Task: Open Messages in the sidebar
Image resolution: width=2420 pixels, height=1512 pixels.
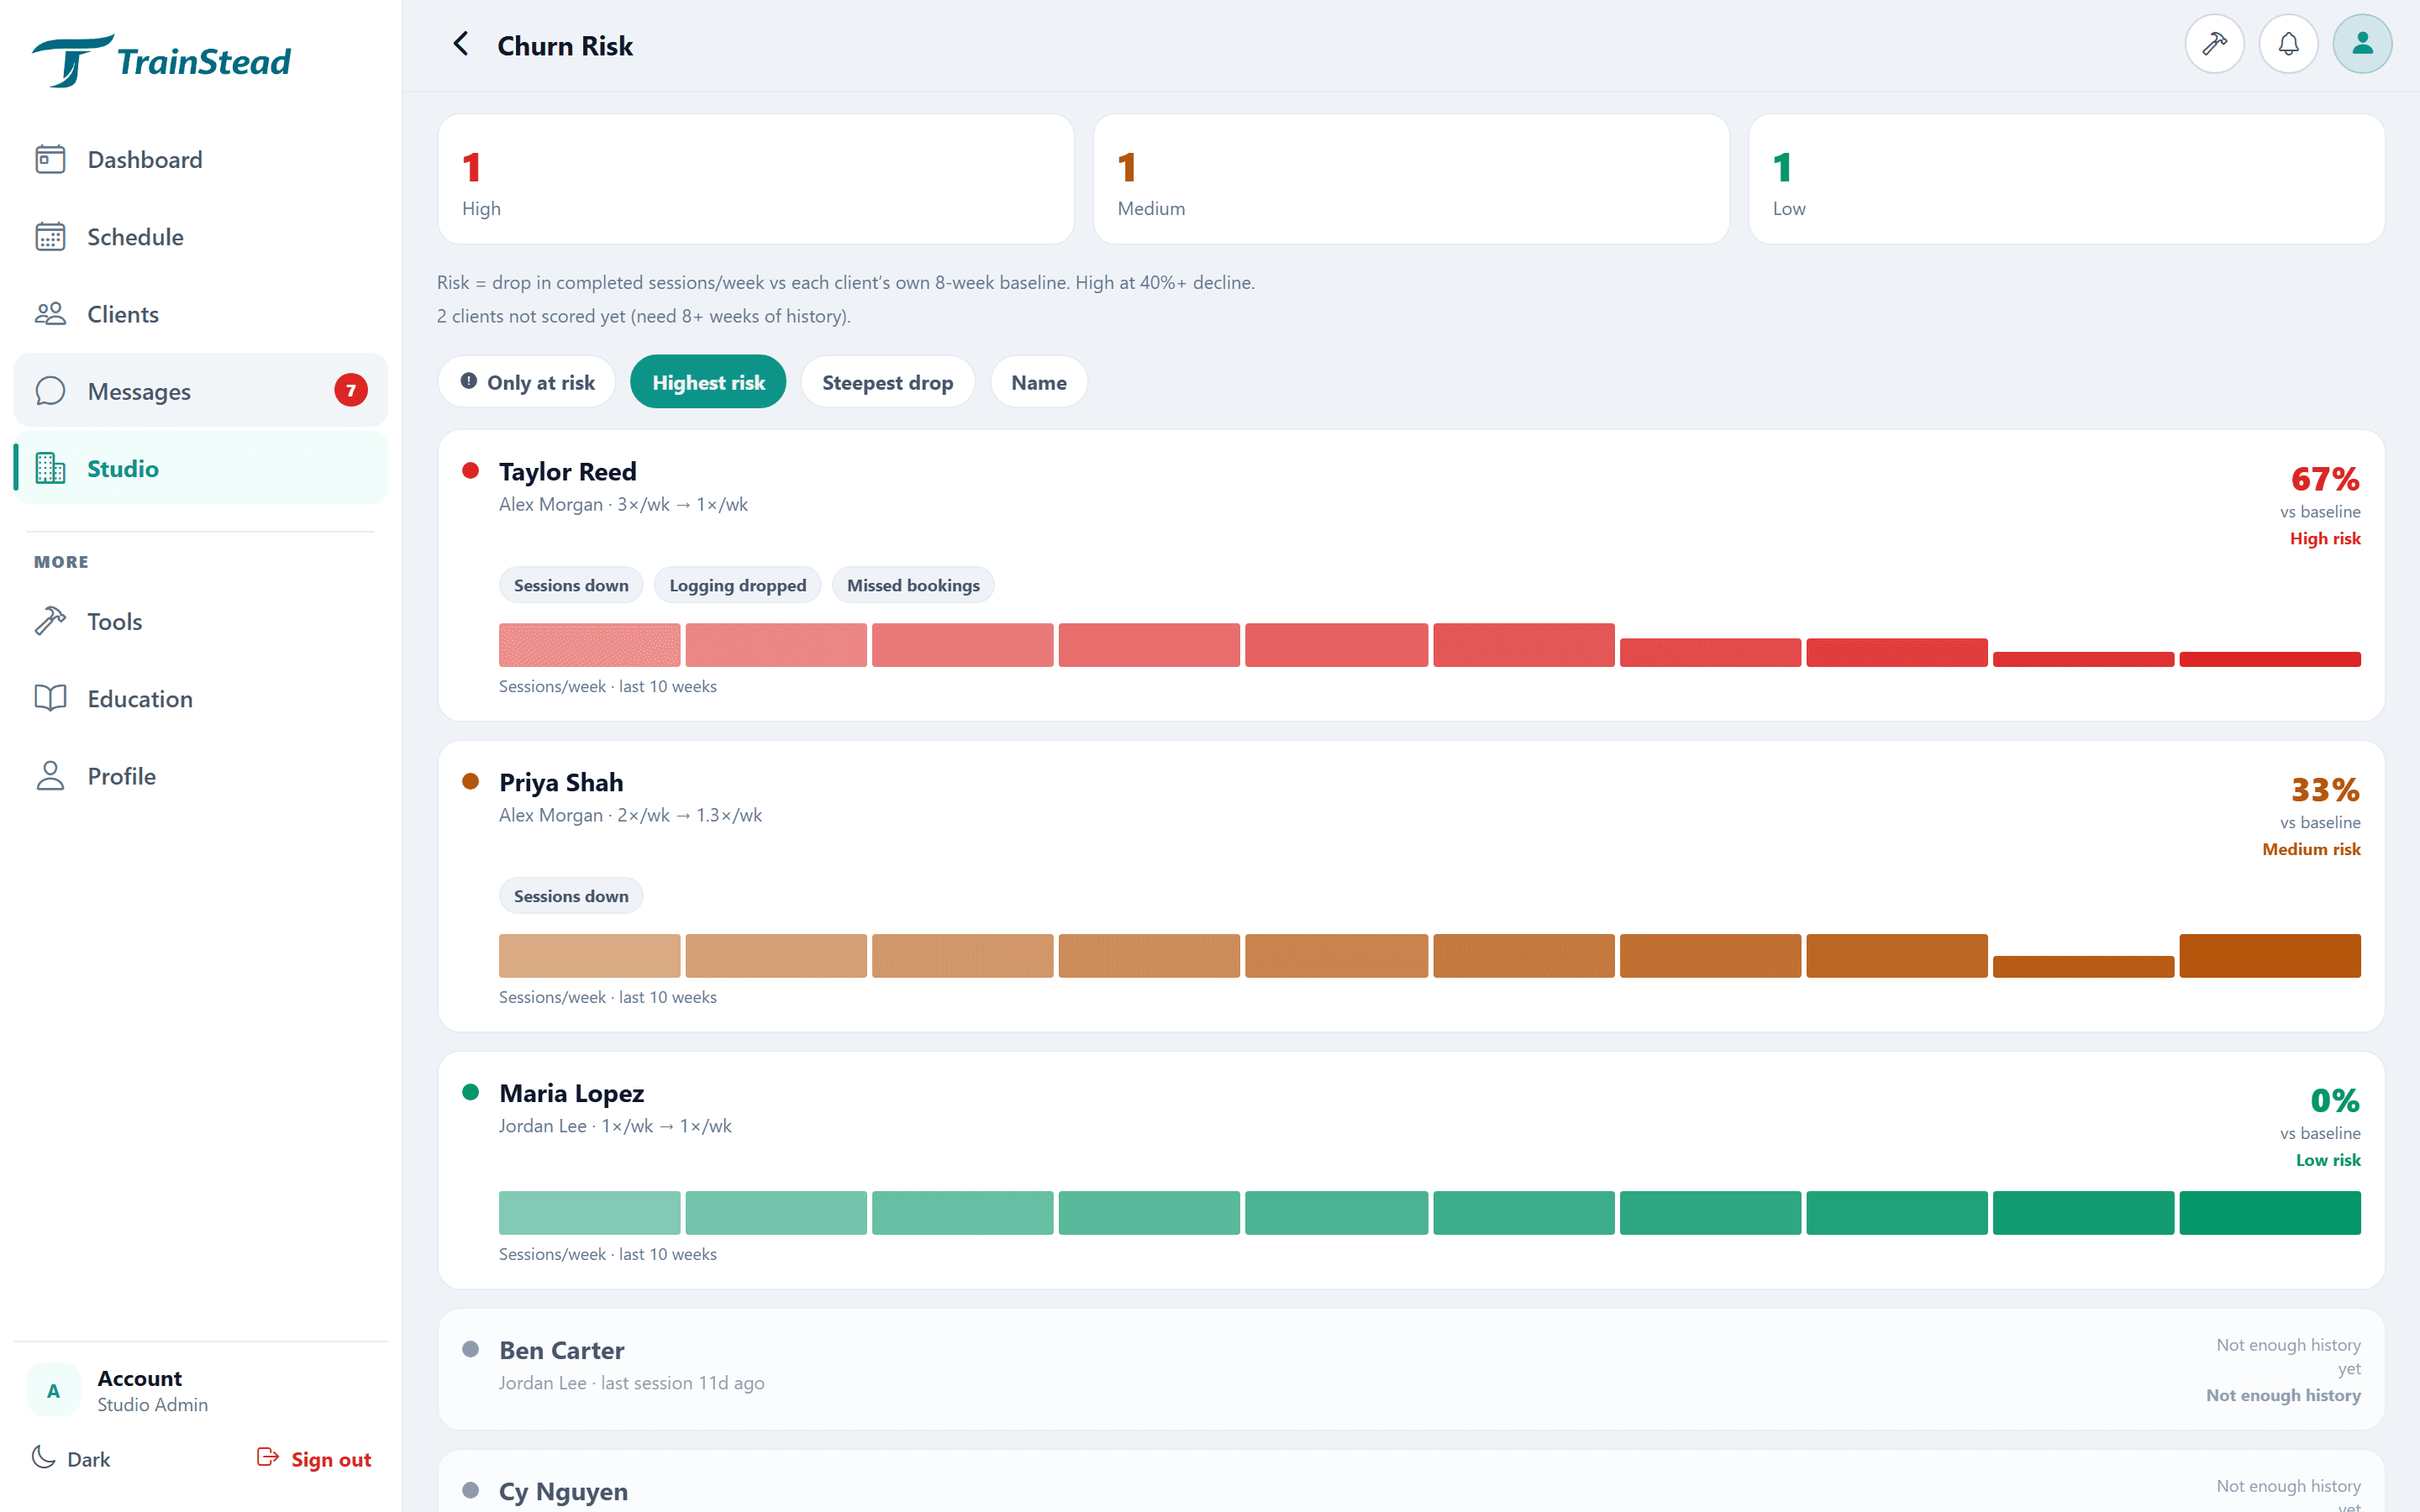Action: click(200, 391)
